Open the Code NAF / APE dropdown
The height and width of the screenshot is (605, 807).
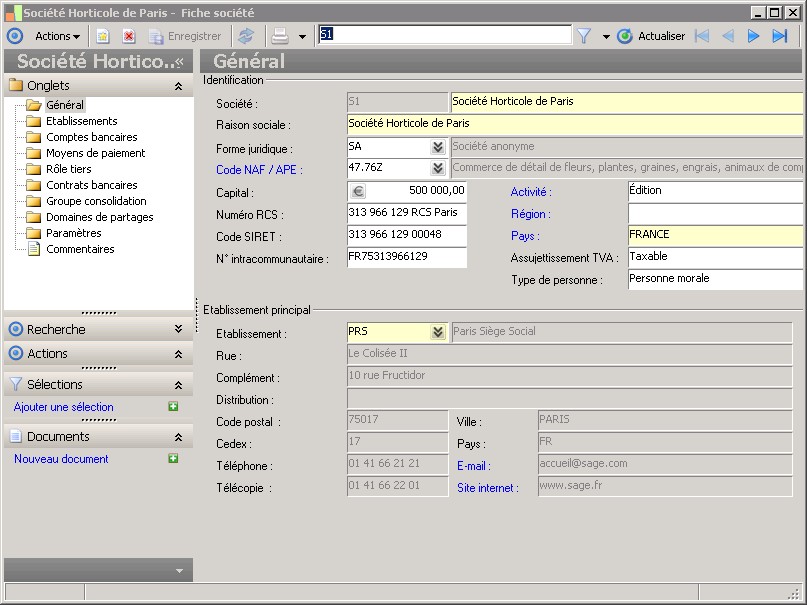437,169
